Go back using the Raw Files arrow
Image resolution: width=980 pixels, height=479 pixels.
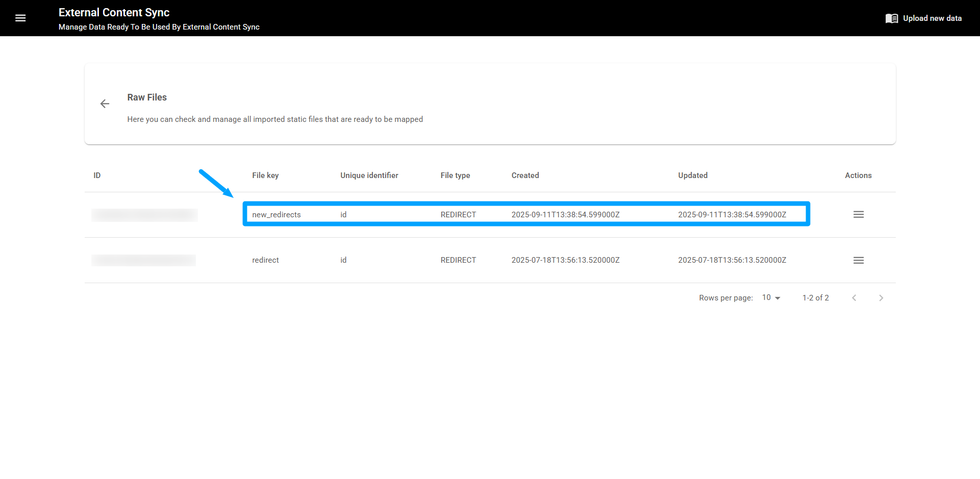105,104
